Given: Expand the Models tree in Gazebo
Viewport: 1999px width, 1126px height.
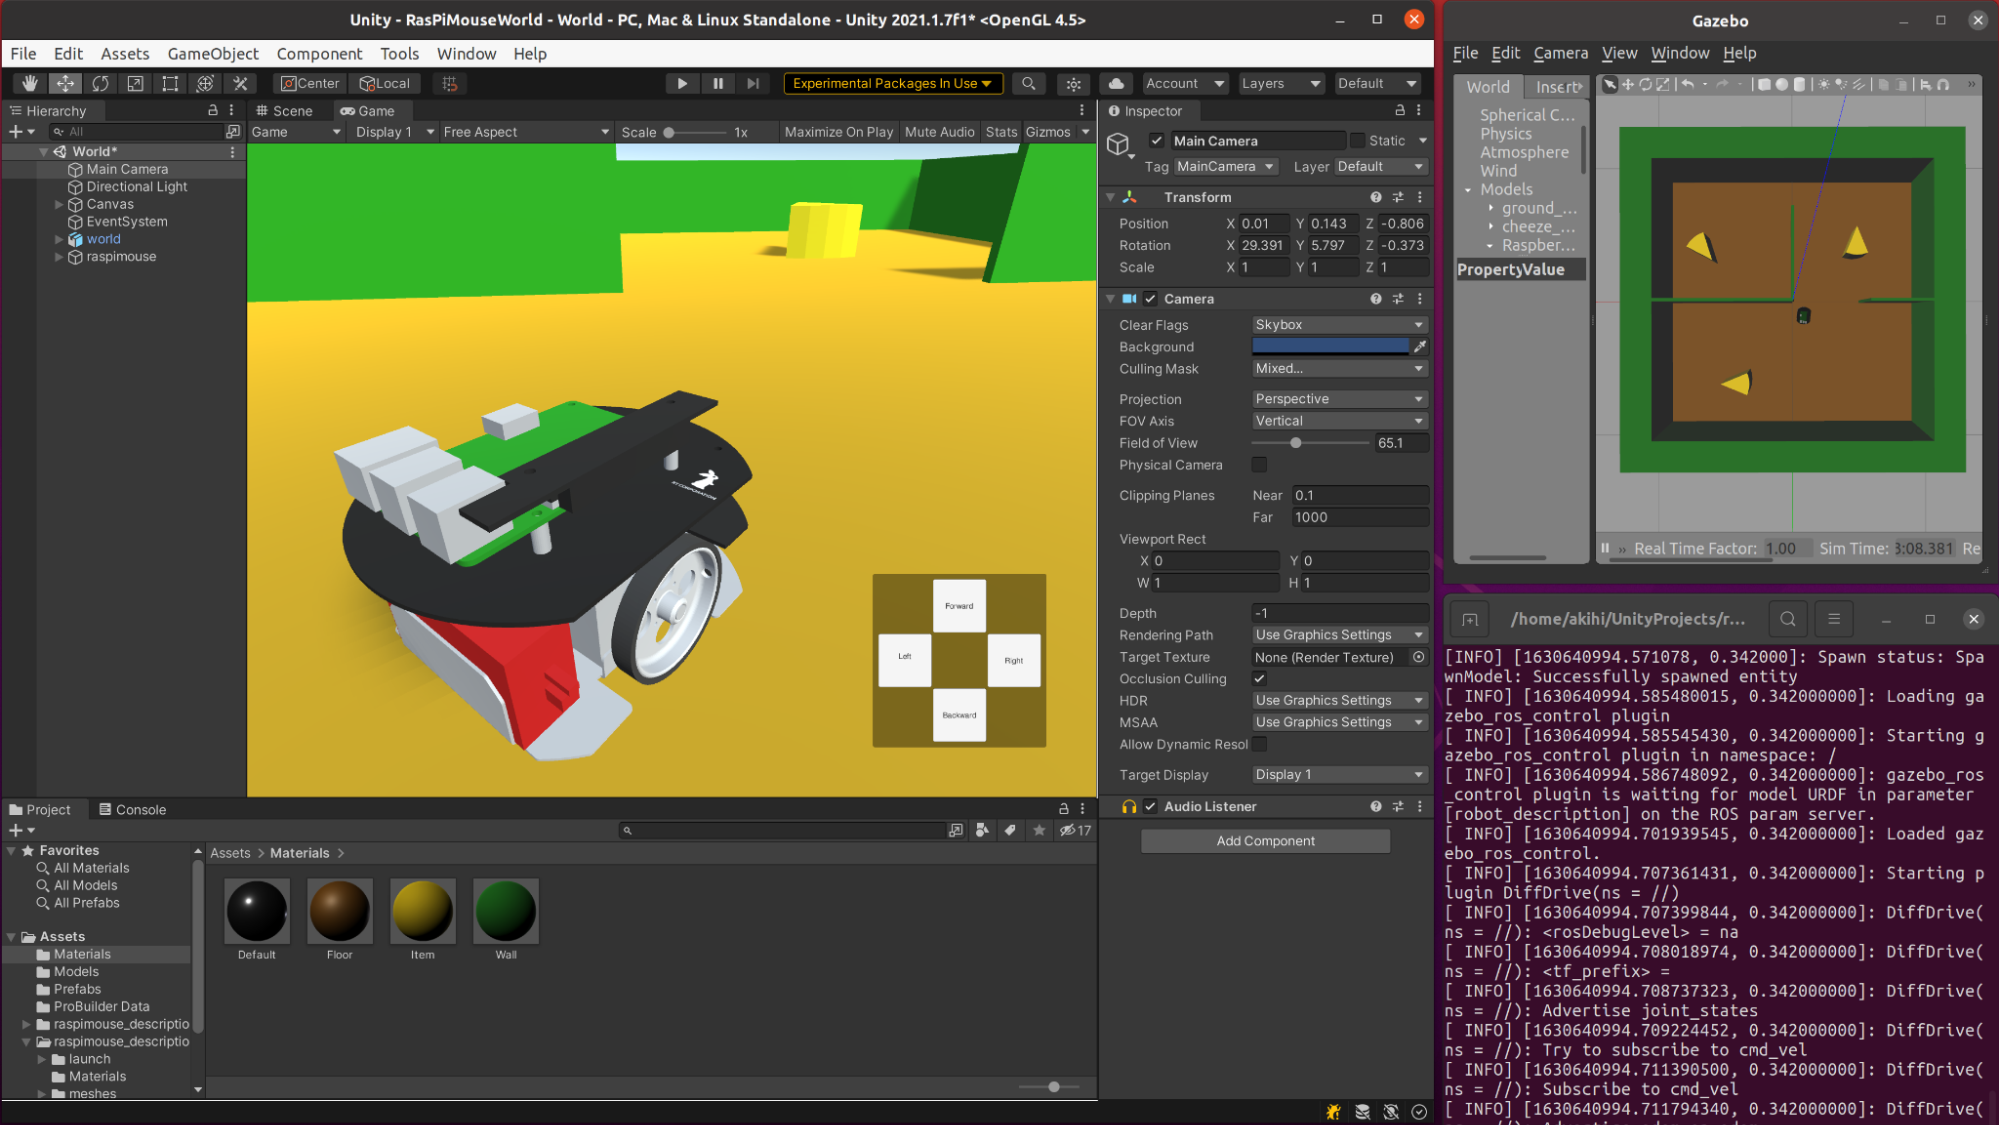Looking at the screenshot, I should 1469,189.
